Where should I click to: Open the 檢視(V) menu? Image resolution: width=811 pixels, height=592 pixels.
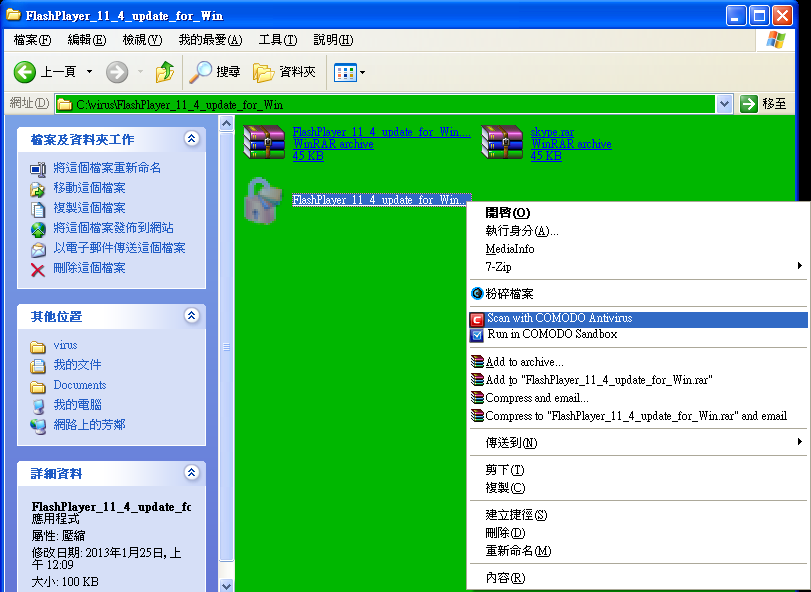tap(142, 40)
